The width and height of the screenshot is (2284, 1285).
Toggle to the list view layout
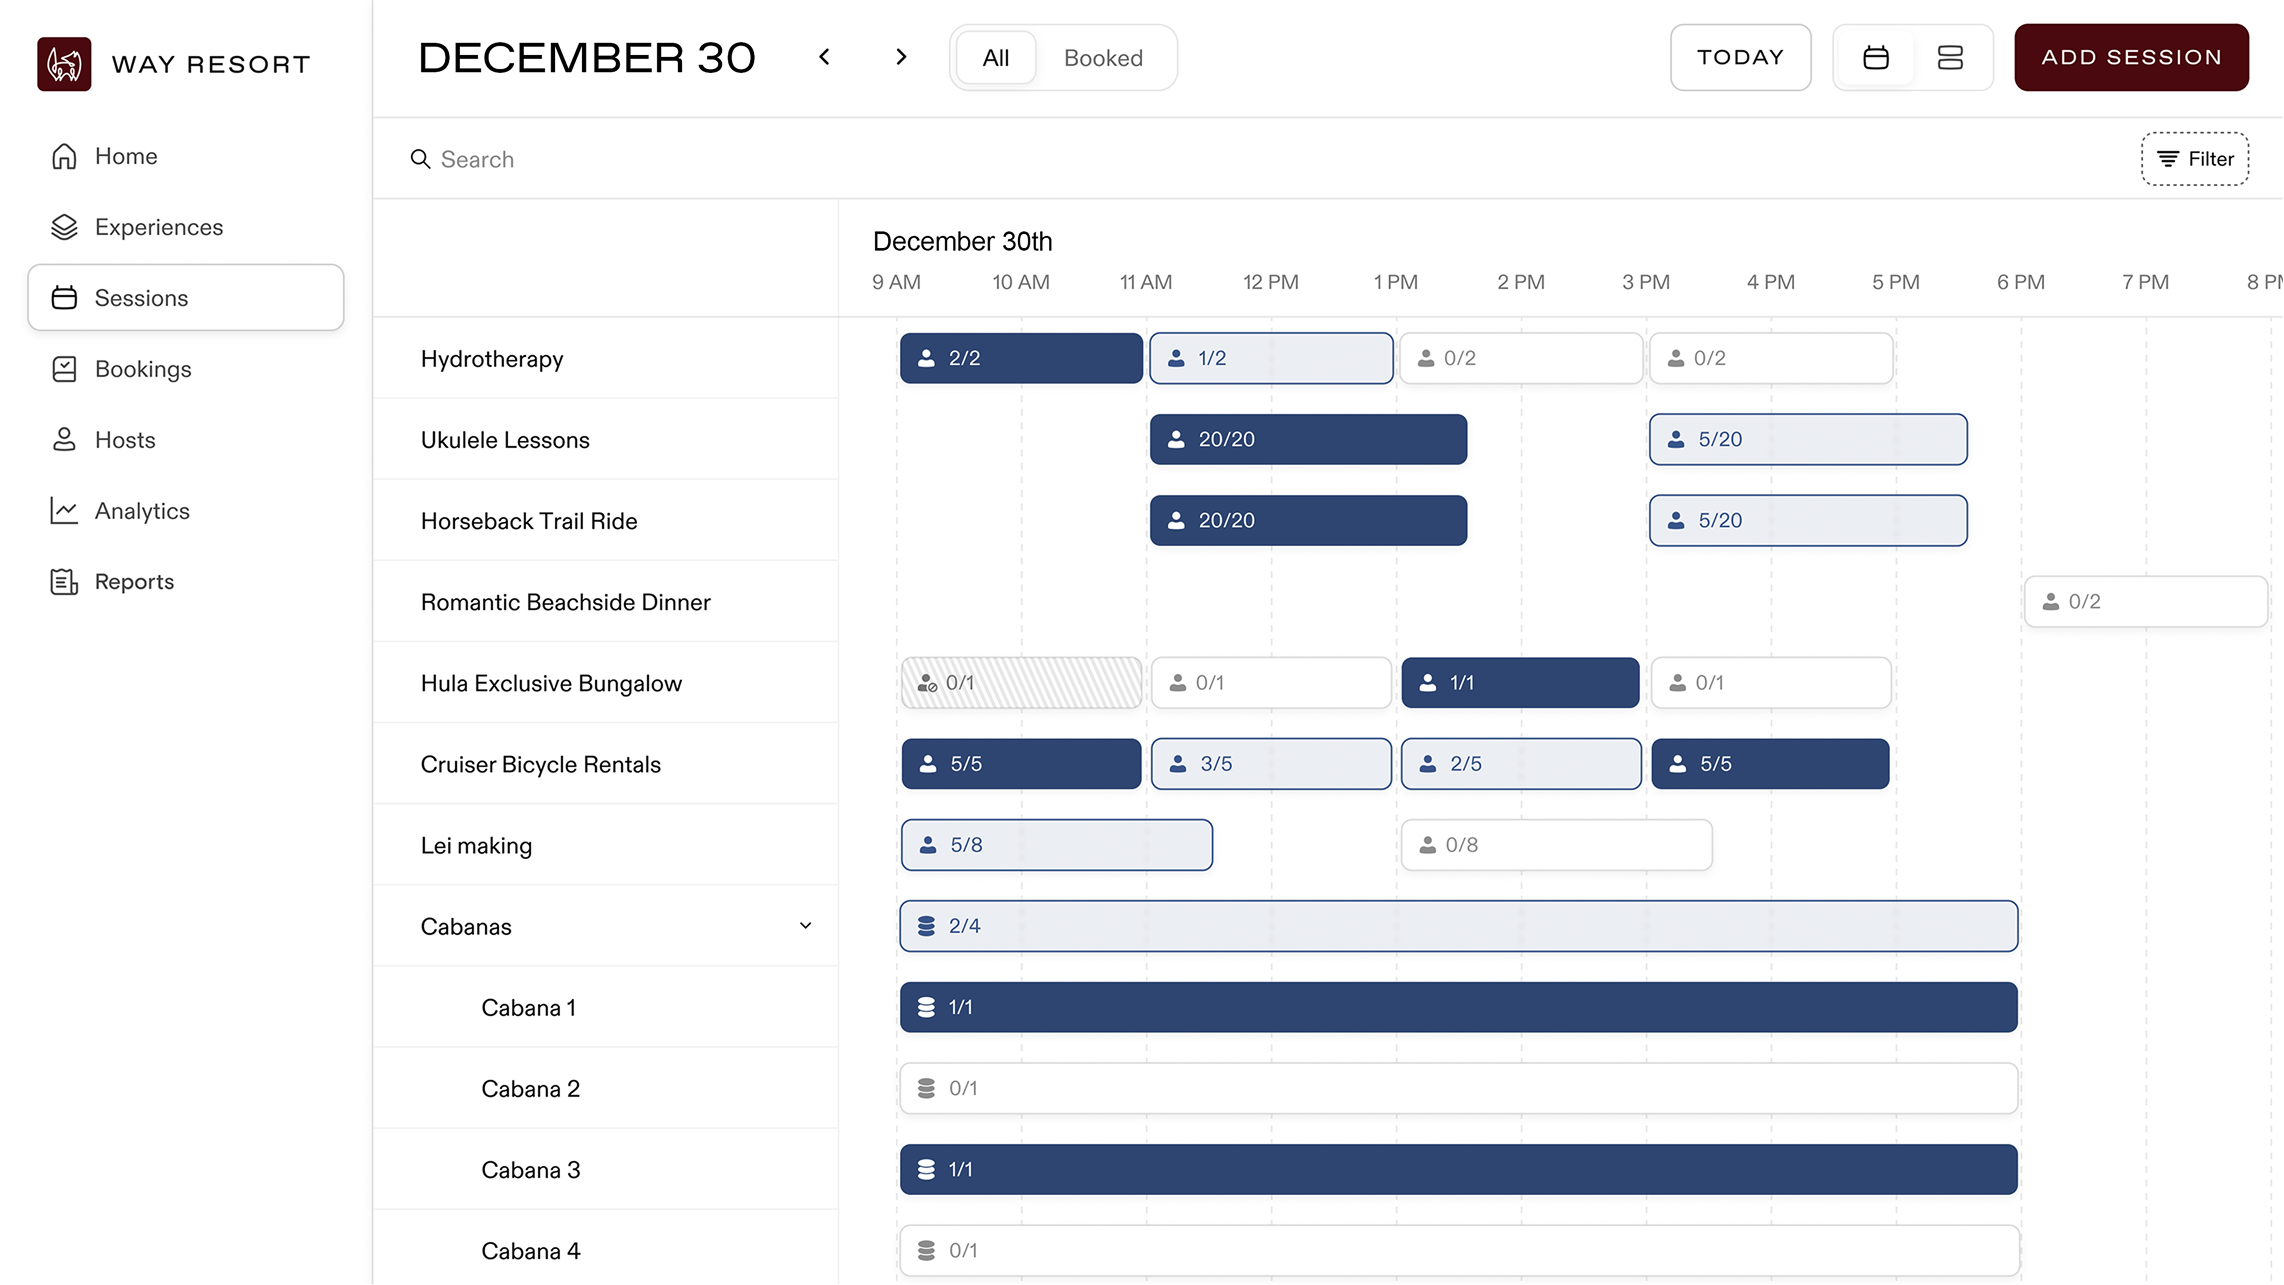click(x=1950, y=57)
